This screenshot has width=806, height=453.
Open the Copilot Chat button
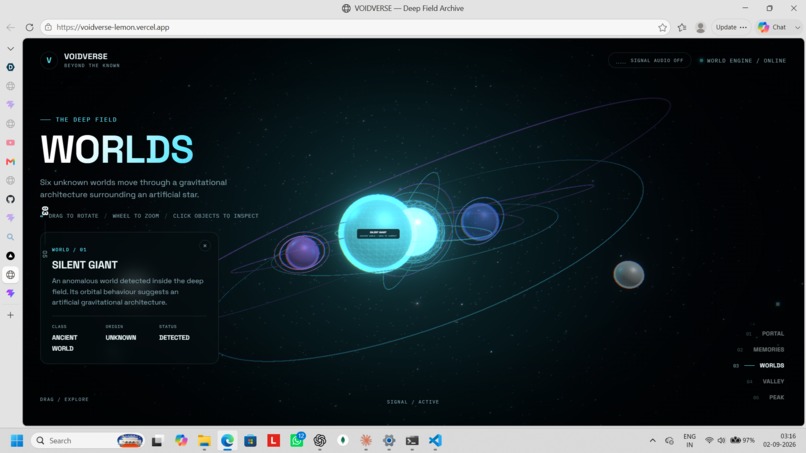pos(773,27)
